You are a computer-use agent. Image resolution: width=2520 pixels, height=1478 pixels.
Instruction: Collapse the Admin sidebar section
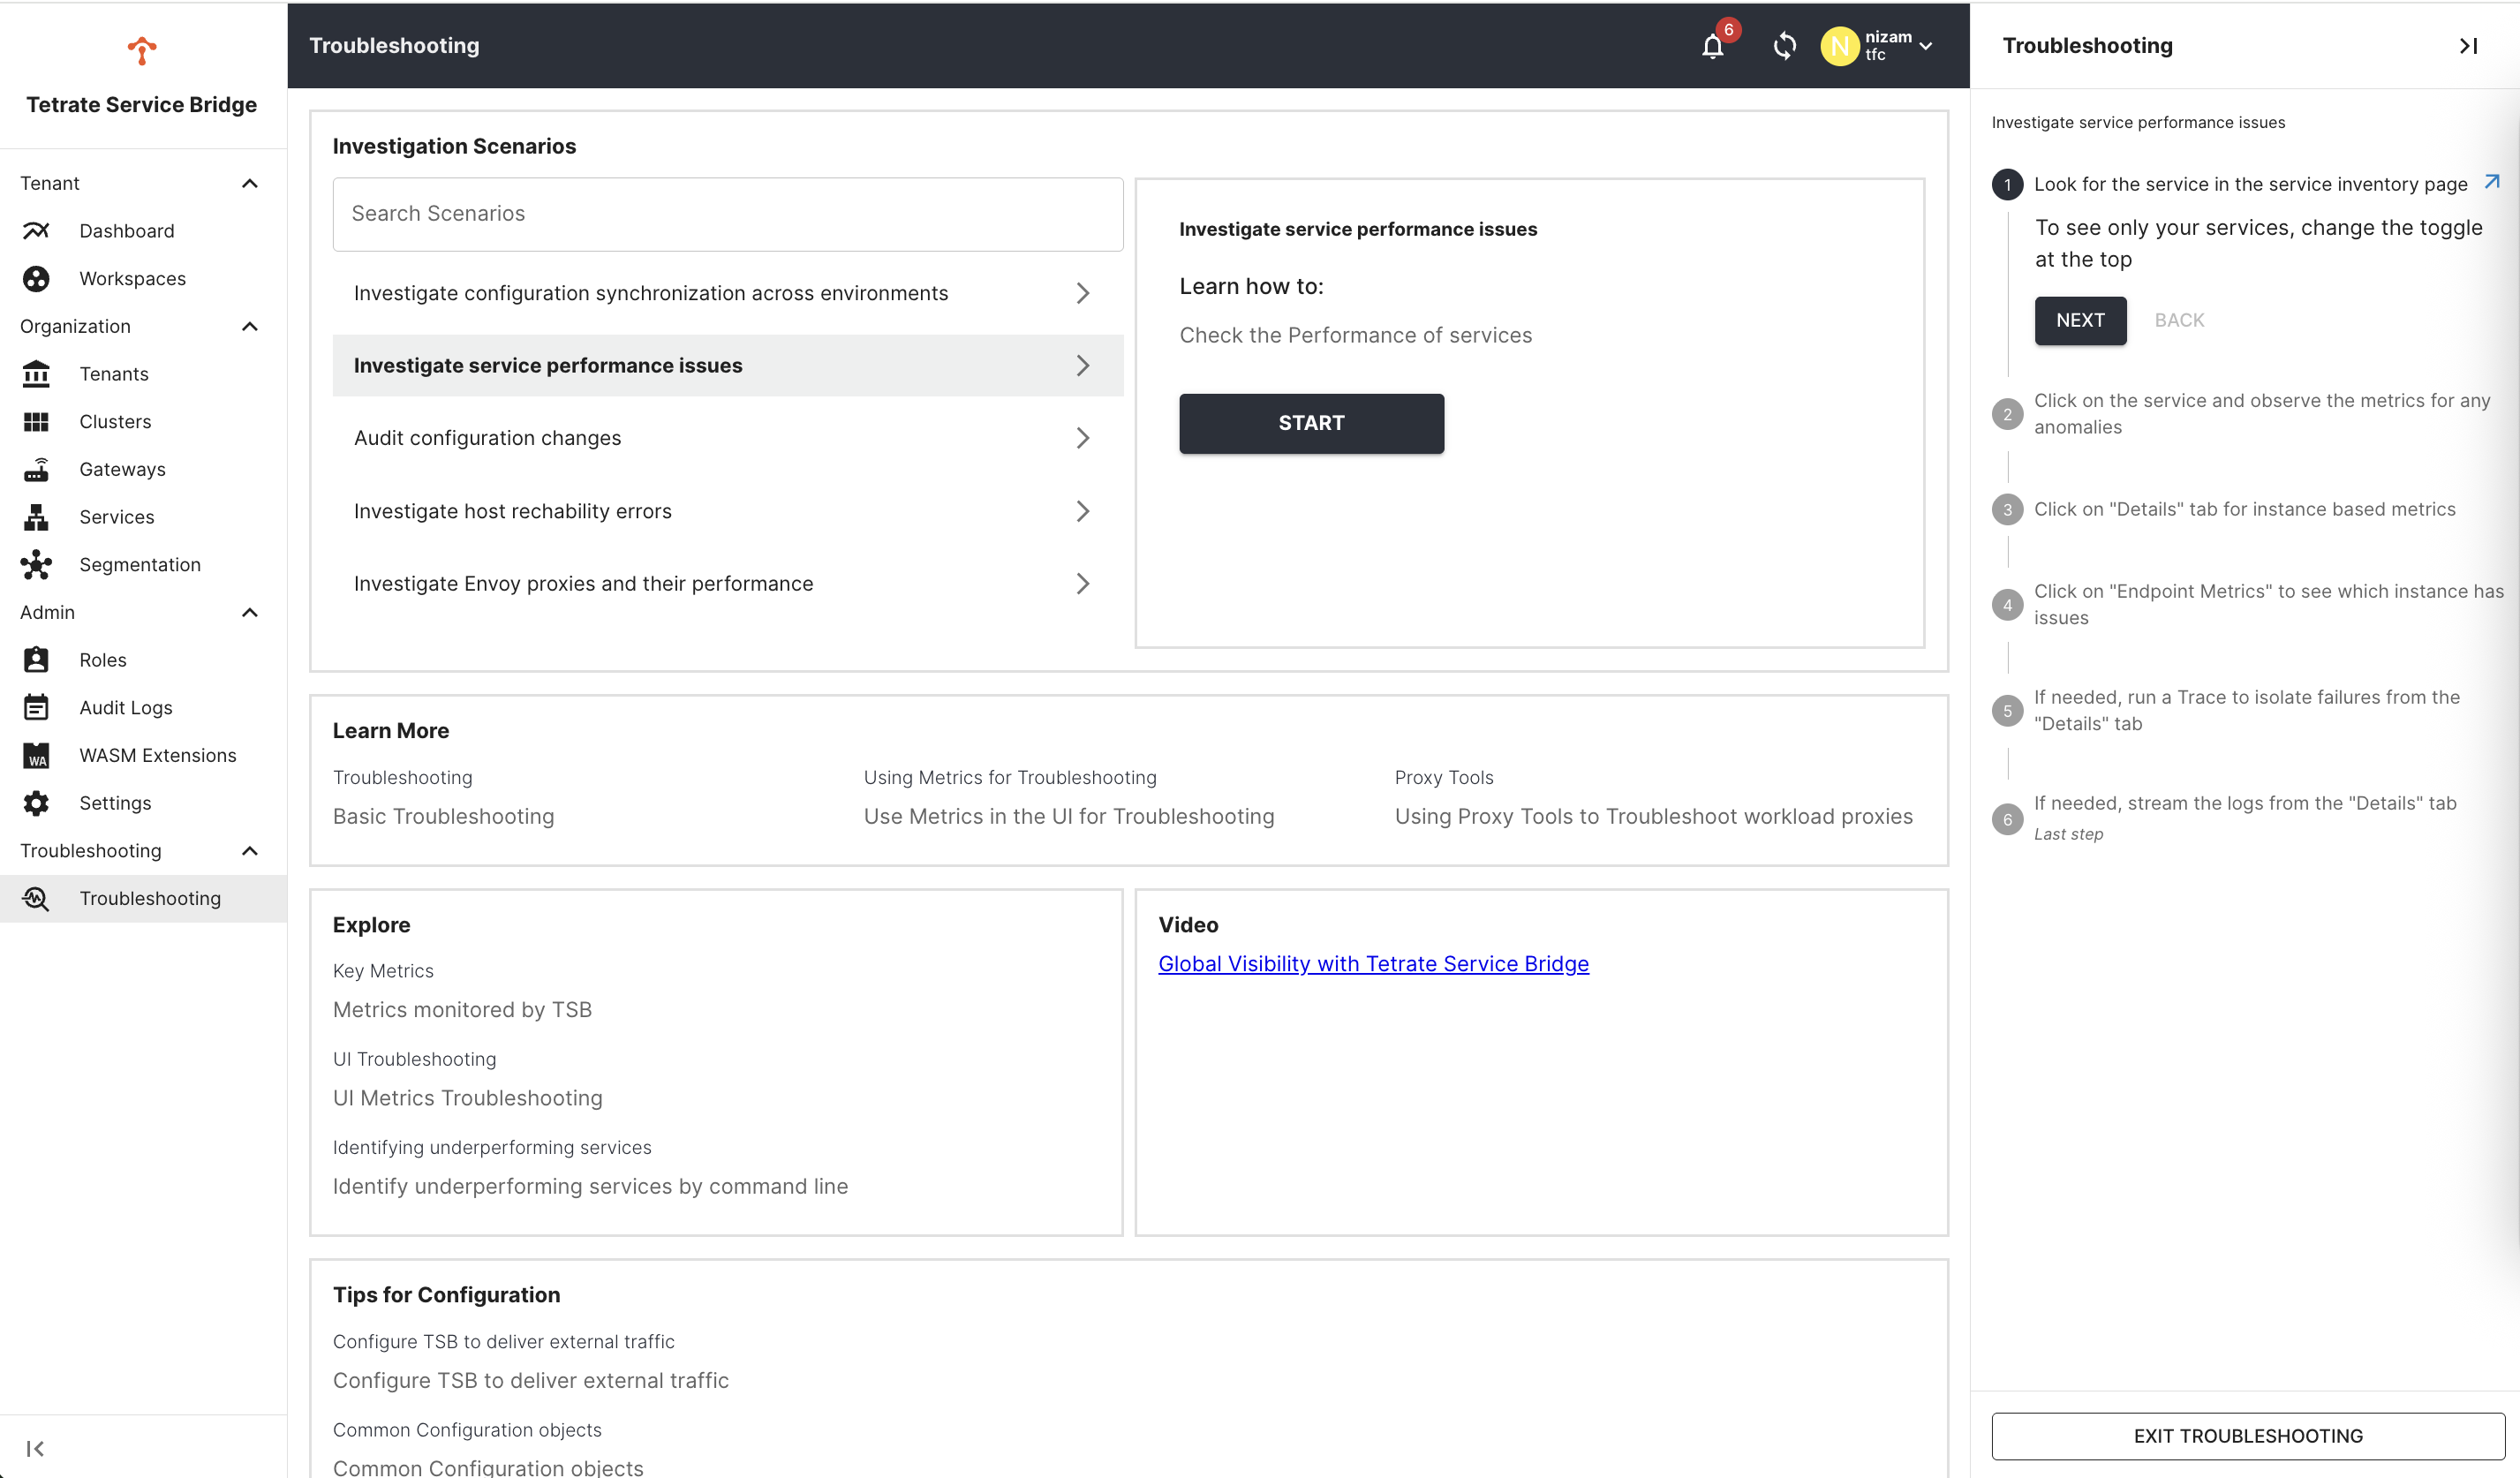[250, 612]
